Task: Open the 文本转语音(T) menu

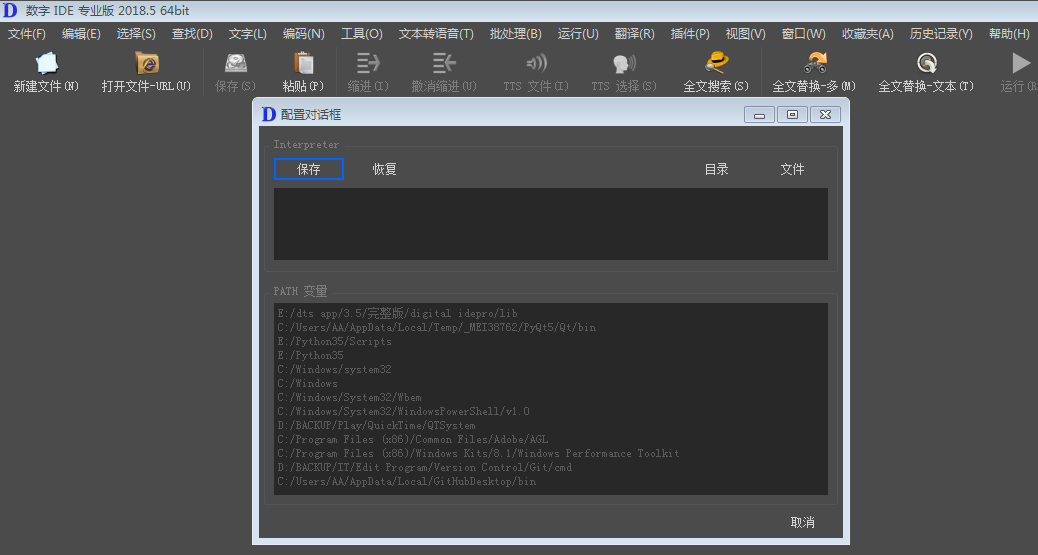Action: pyautogui.click(x=436, y=34)
